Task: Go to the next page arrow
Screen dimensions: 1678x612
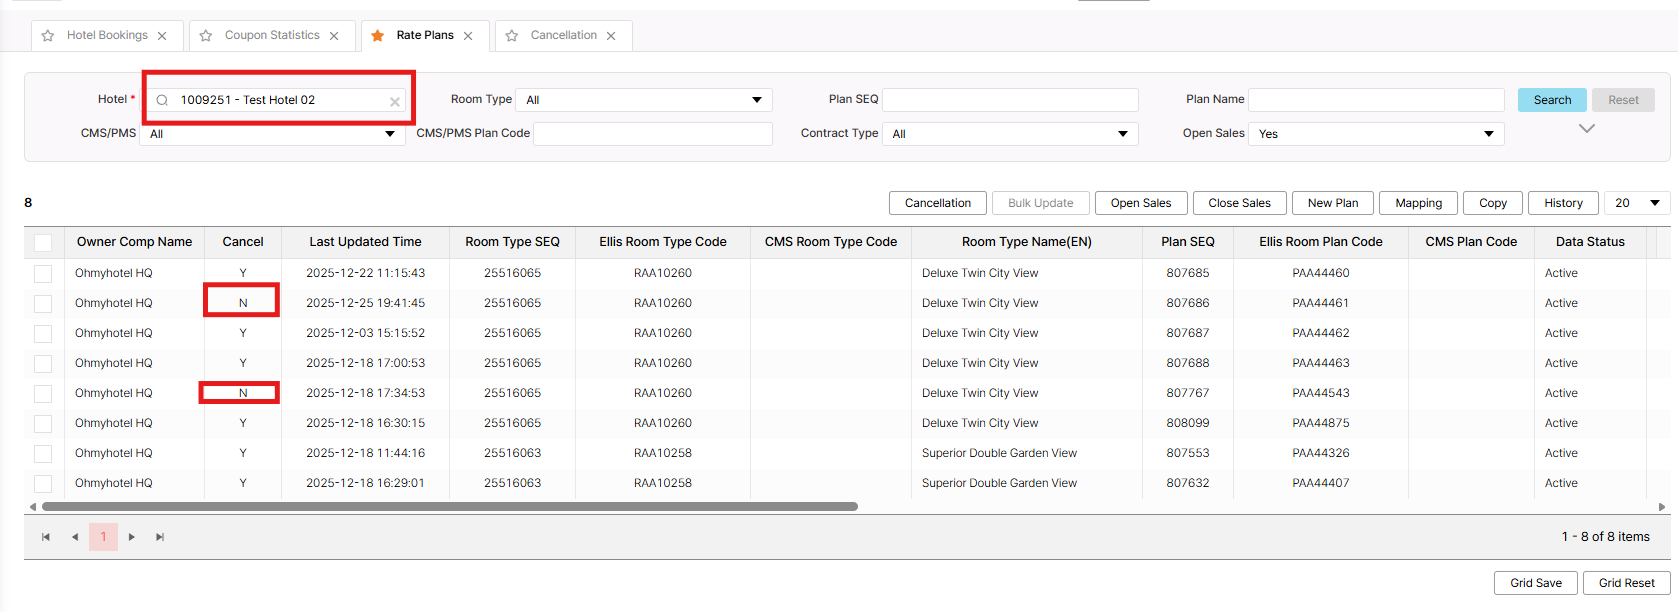Action: (132, 537)
